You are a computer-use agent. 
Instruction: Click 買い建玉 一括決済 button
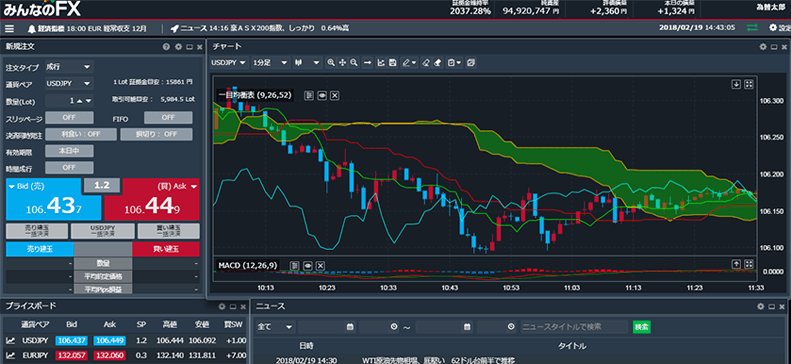point(168,231)
